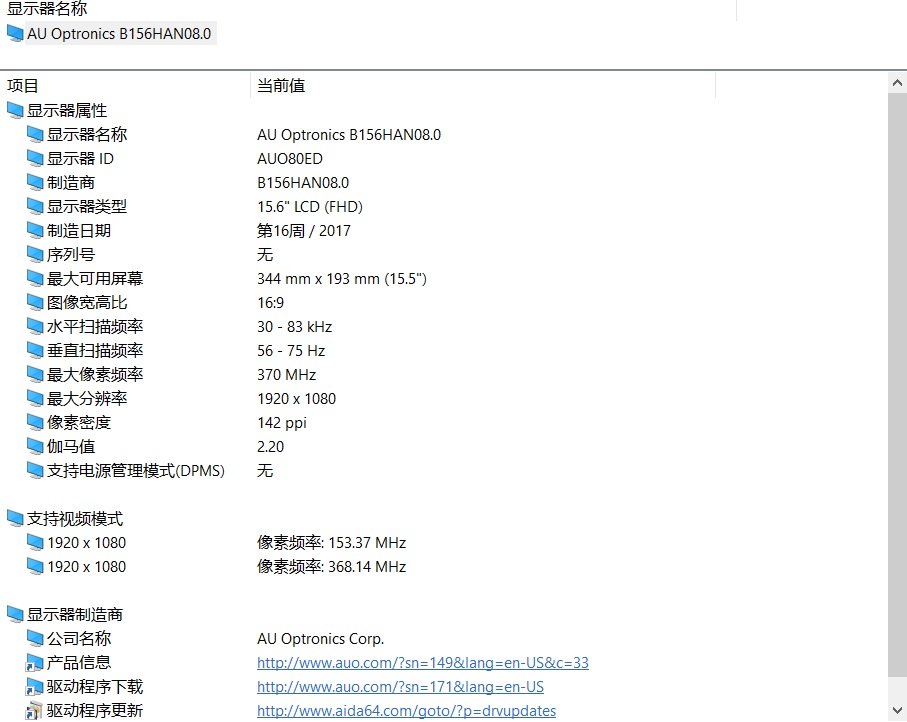Click the icon beside 制造商
Viewport: 907px width, 722px height.
pyautogui.click(x=37, y=182)
